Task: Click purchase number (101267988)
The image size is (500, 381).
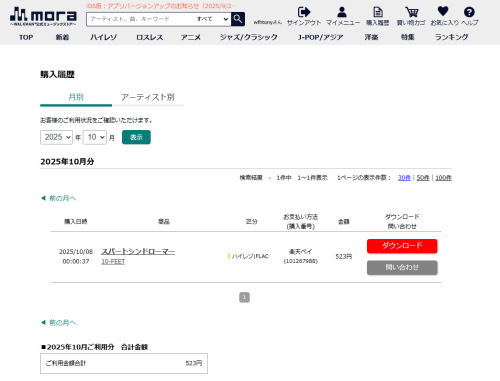Action: click(301, 261)
